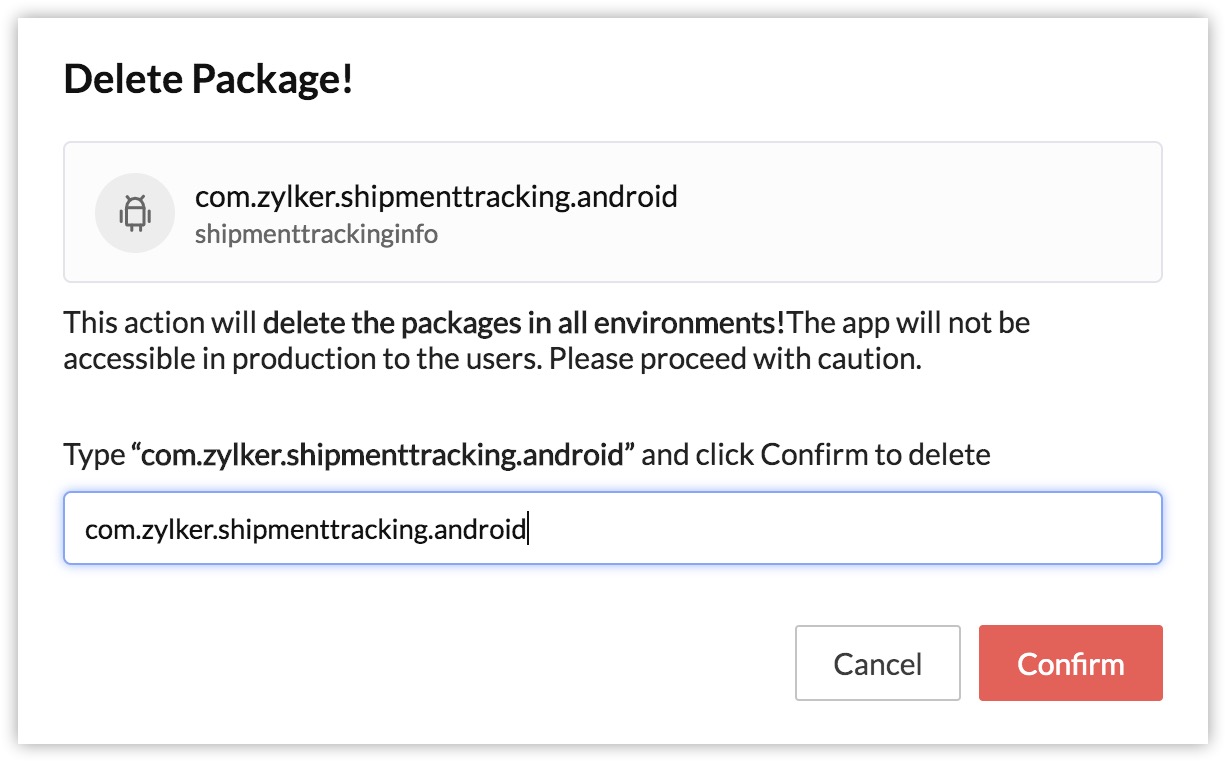1226x762 pixels.
Task: Click the word "Type" in the instruction
Action: pyautogui.click(x=94, y=455)
